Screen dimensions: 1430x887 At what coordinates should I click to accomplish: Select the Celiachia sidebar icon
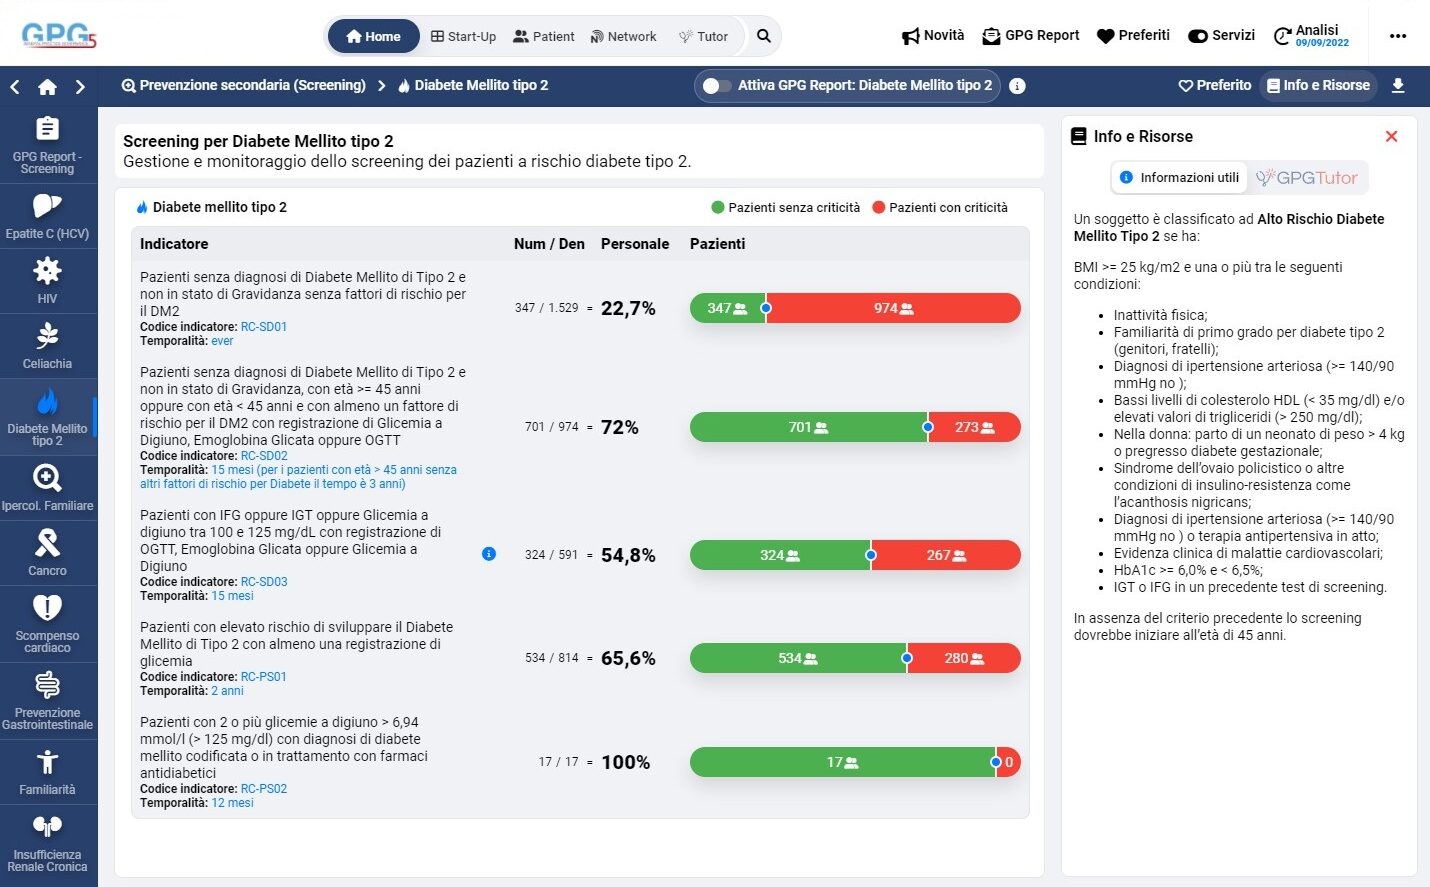[47, 346]
